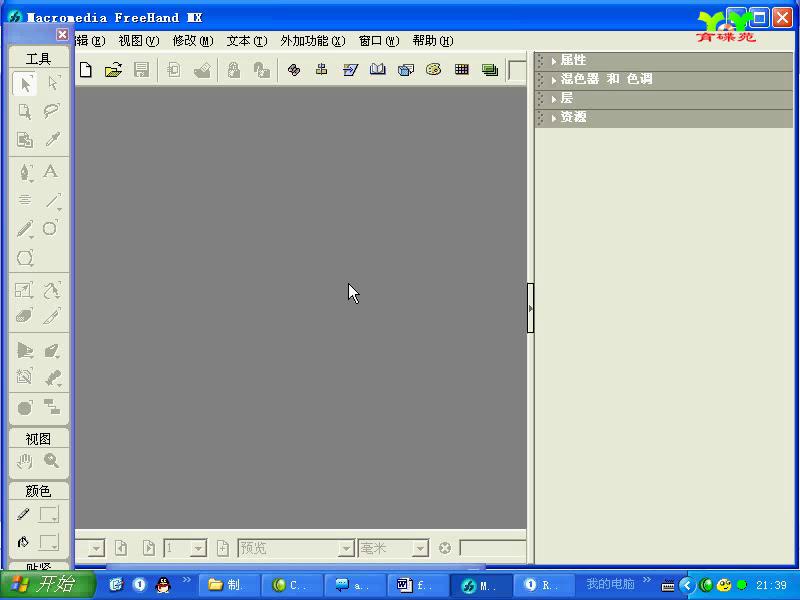Activate the Eyedropper tool
The width and height of the screenshot is (800, 600).
(x=52, y=139)
